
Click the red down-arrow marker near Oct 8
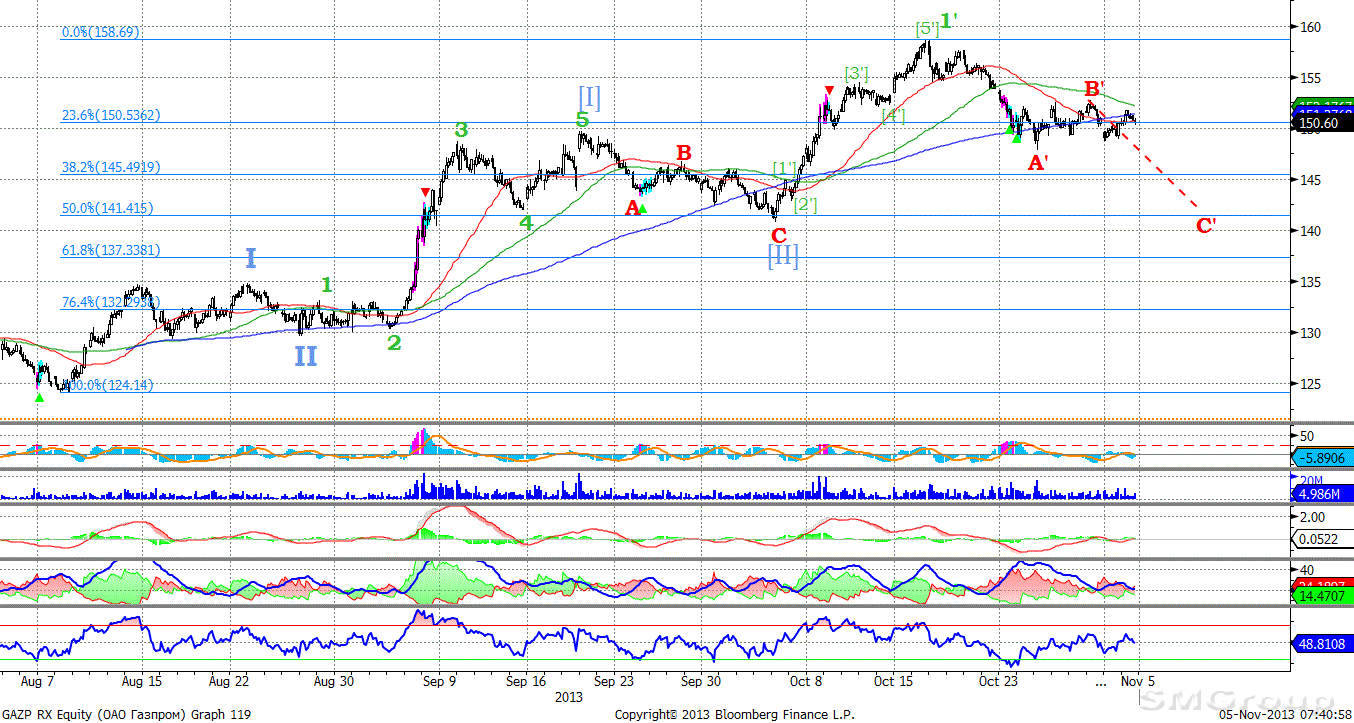(x=828, y=91)
